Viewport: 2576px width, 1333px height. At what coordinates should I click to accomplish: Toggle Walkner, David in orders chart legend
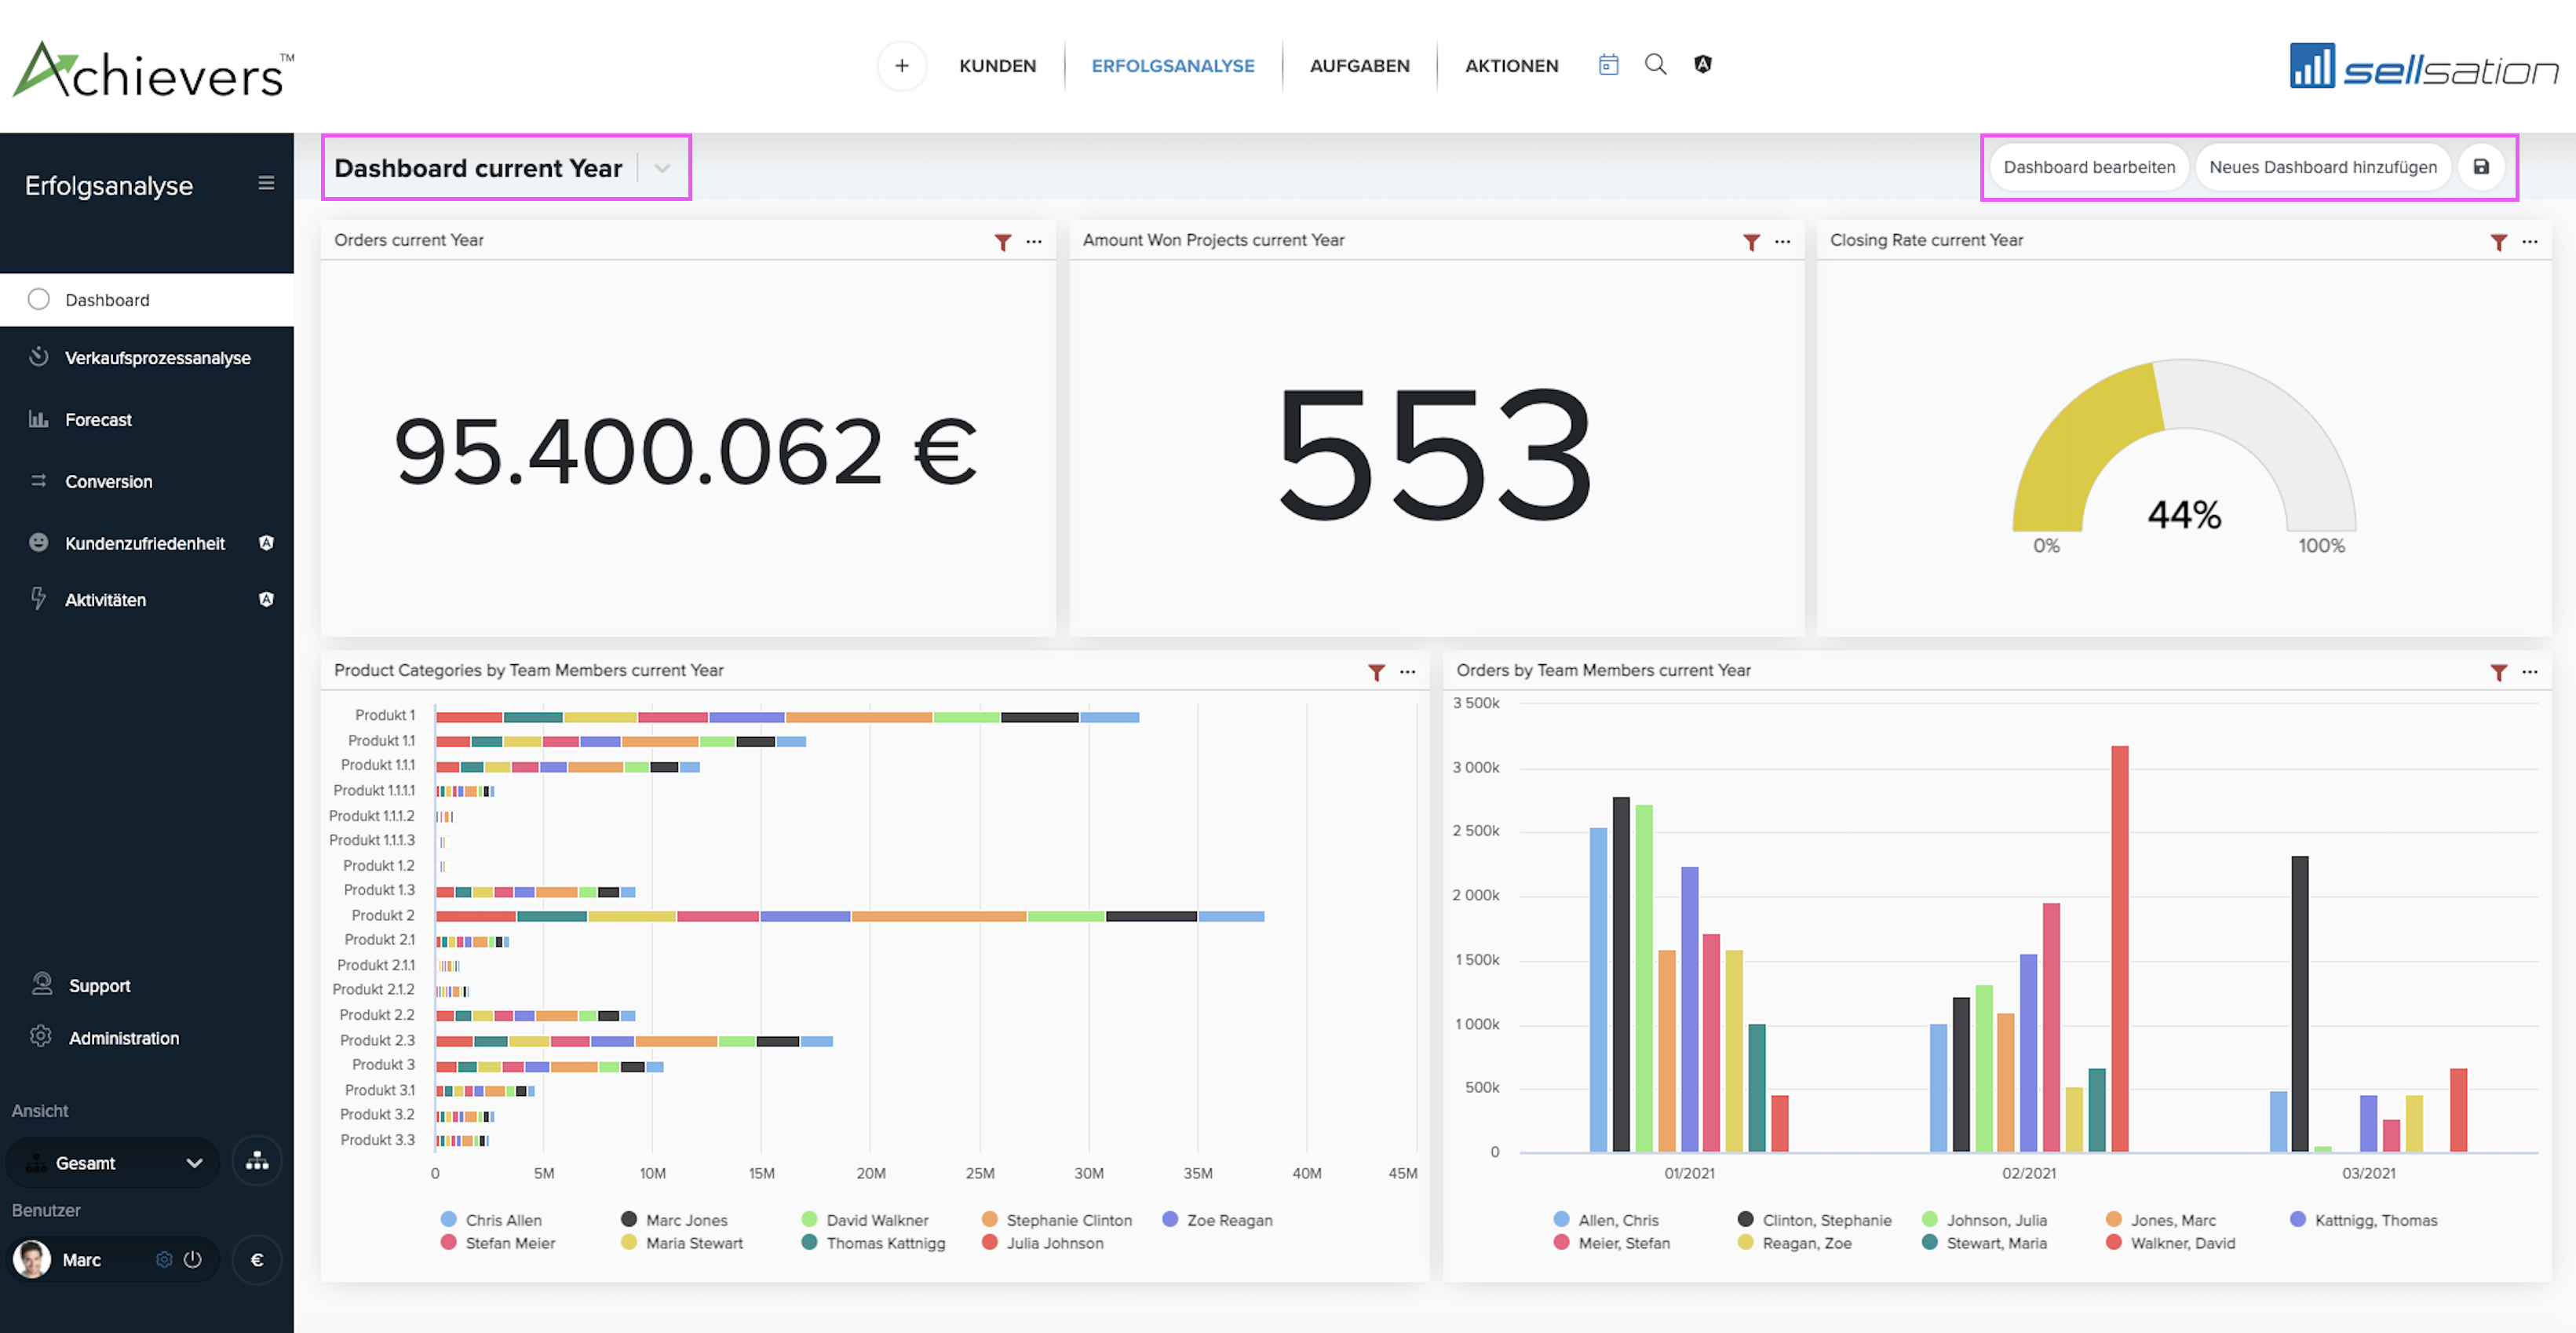2170,1243
